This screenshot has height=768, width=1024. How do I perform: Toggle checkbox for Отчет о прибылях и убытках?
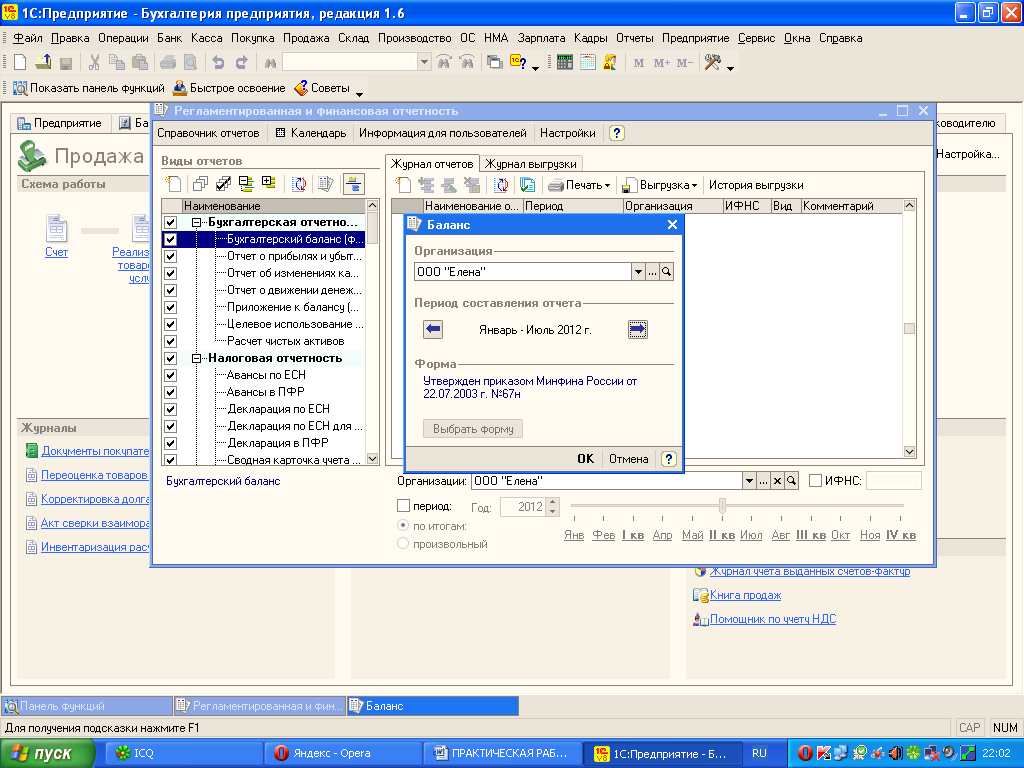[170, 256]
